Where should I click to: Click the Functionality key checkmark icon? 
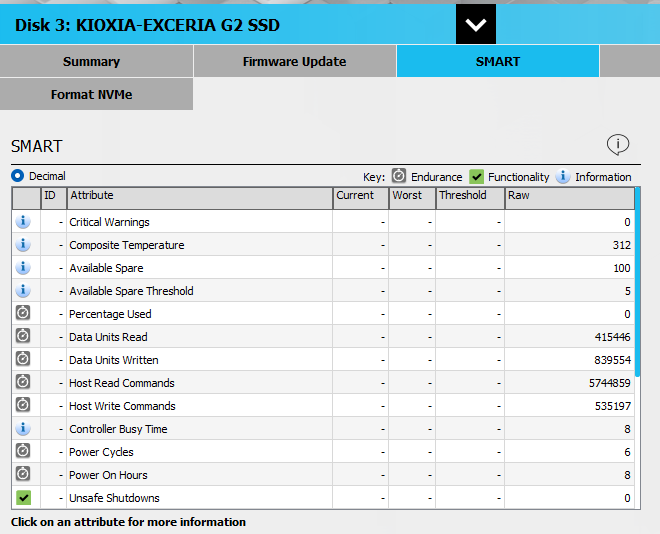click(476, 177)
